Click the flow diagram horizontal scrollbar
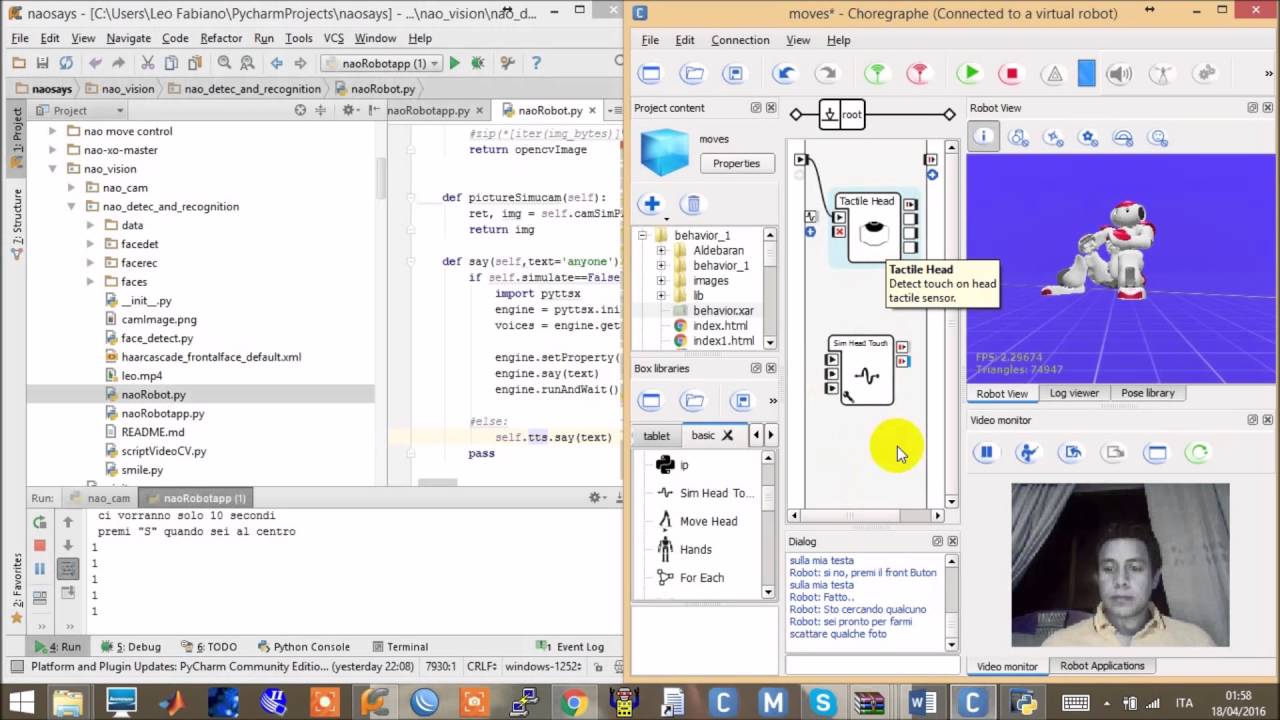Viewport: 1280px width, 720px height. click(x=866, y=516)
